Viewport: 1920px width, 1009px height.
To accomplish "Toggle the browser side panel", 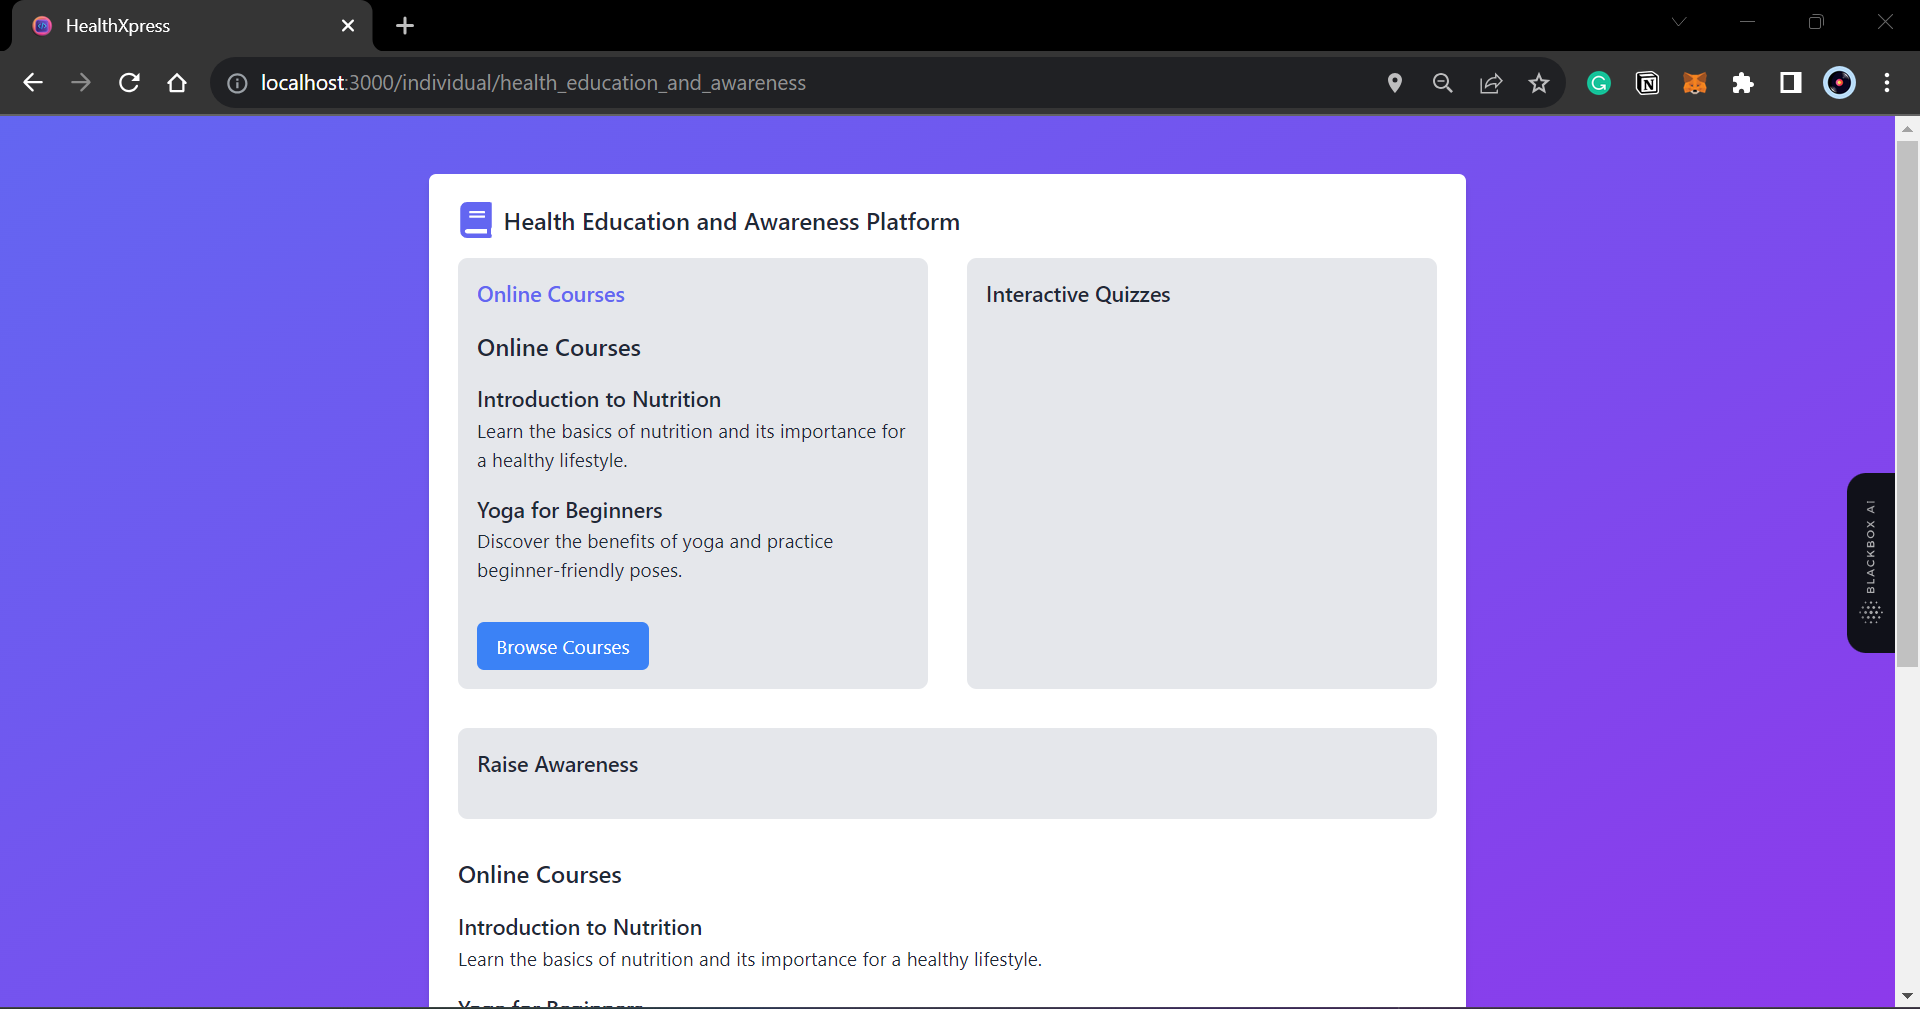I will click(x=1791, y=83).
